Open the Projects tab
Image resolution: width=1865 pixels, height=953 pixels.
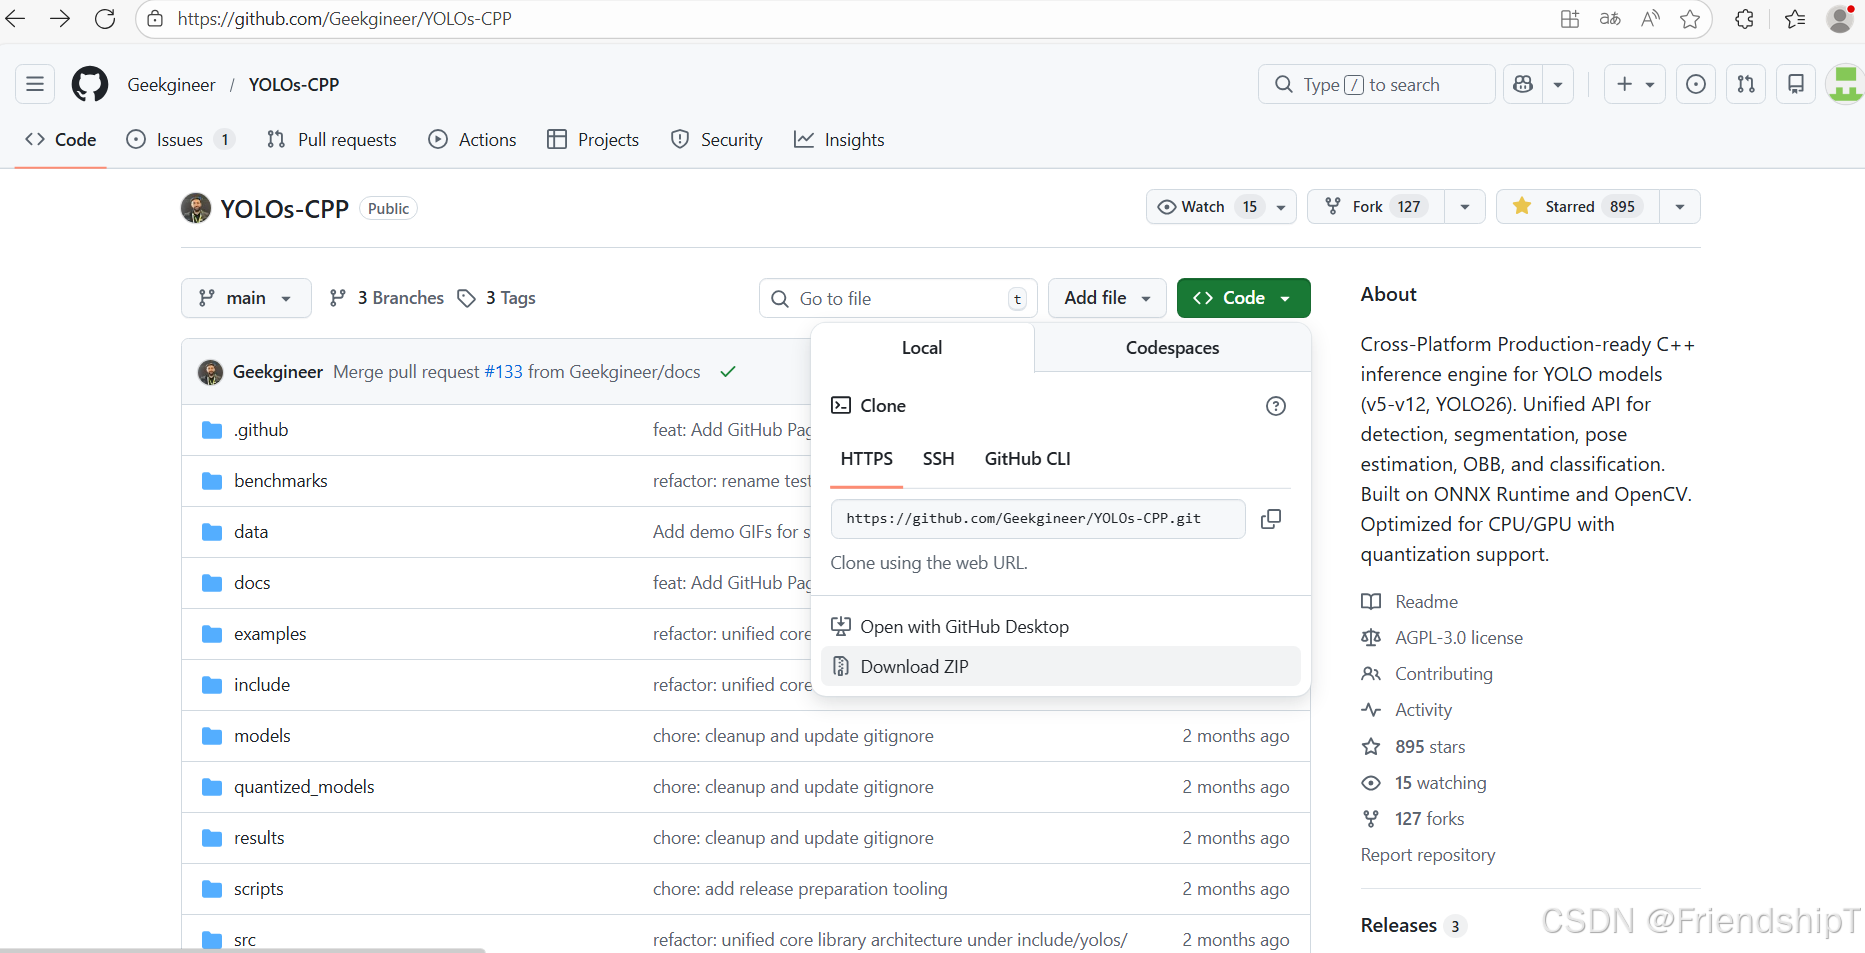(x=593, y=140)
